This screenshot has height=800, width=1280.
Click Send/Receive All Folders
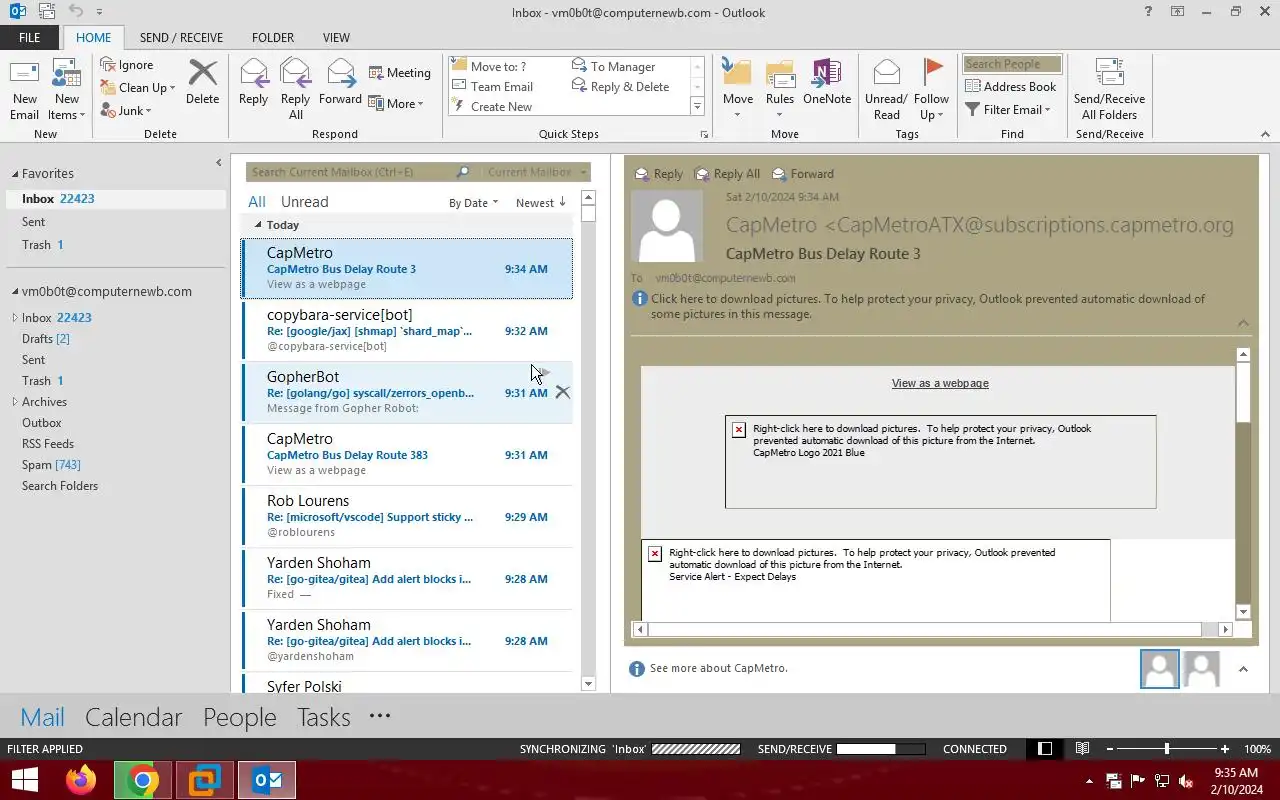(x=1109, y=89)
